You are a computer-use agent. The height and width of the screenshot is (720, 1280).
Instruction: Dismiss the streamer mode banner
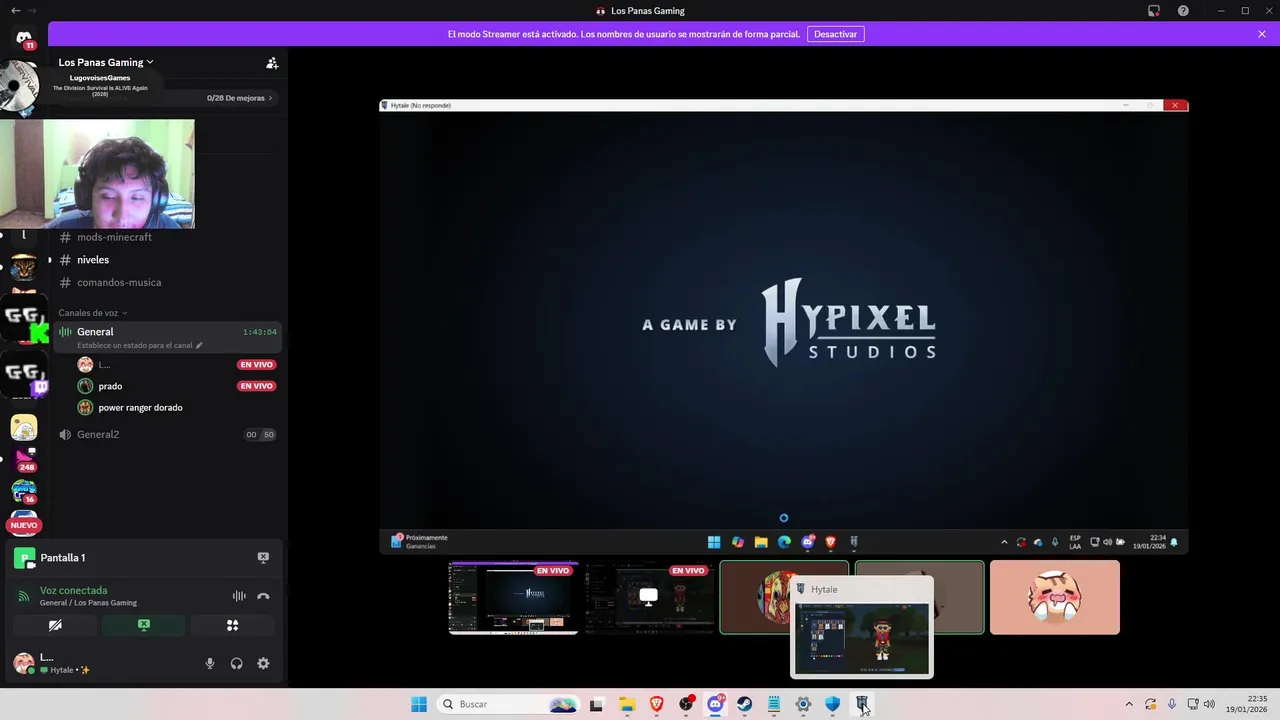(x=1262, y=34)
